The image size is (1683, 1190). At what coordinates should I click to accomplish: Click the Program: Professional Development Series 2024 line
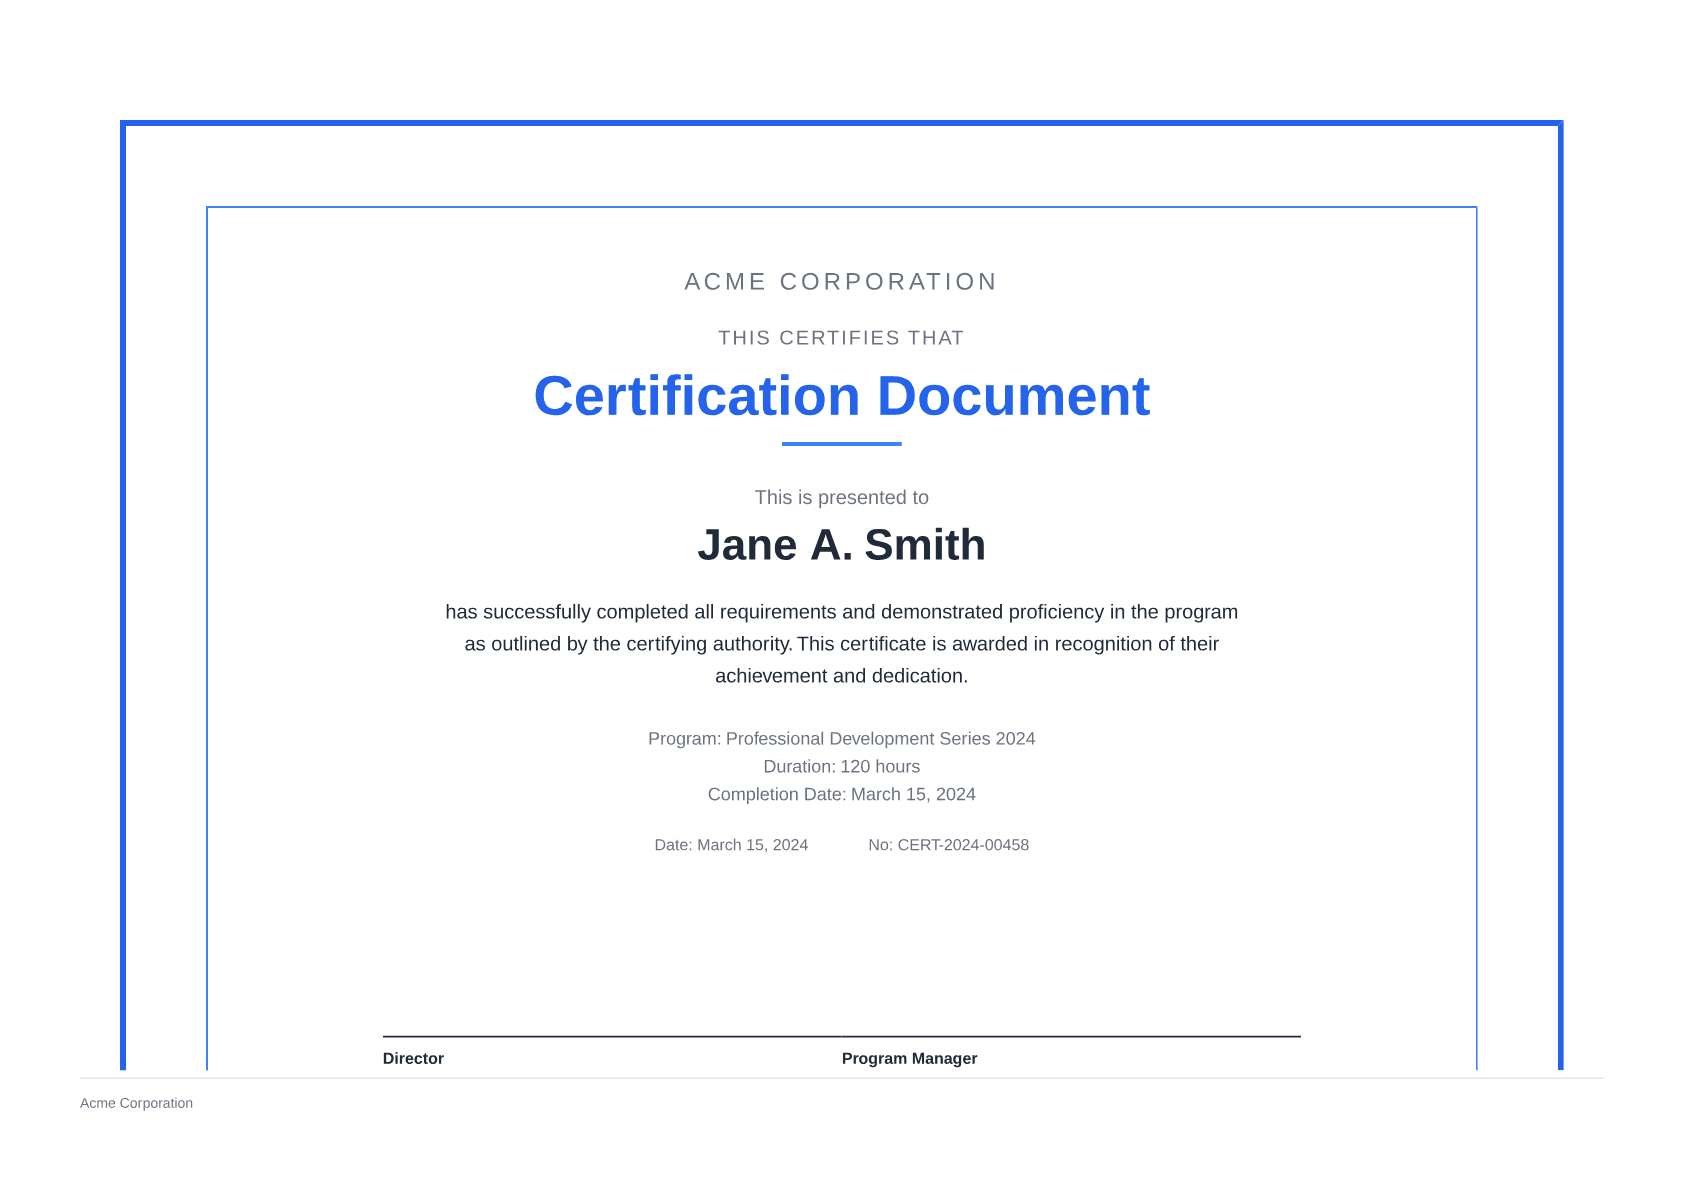pos(841,738)
